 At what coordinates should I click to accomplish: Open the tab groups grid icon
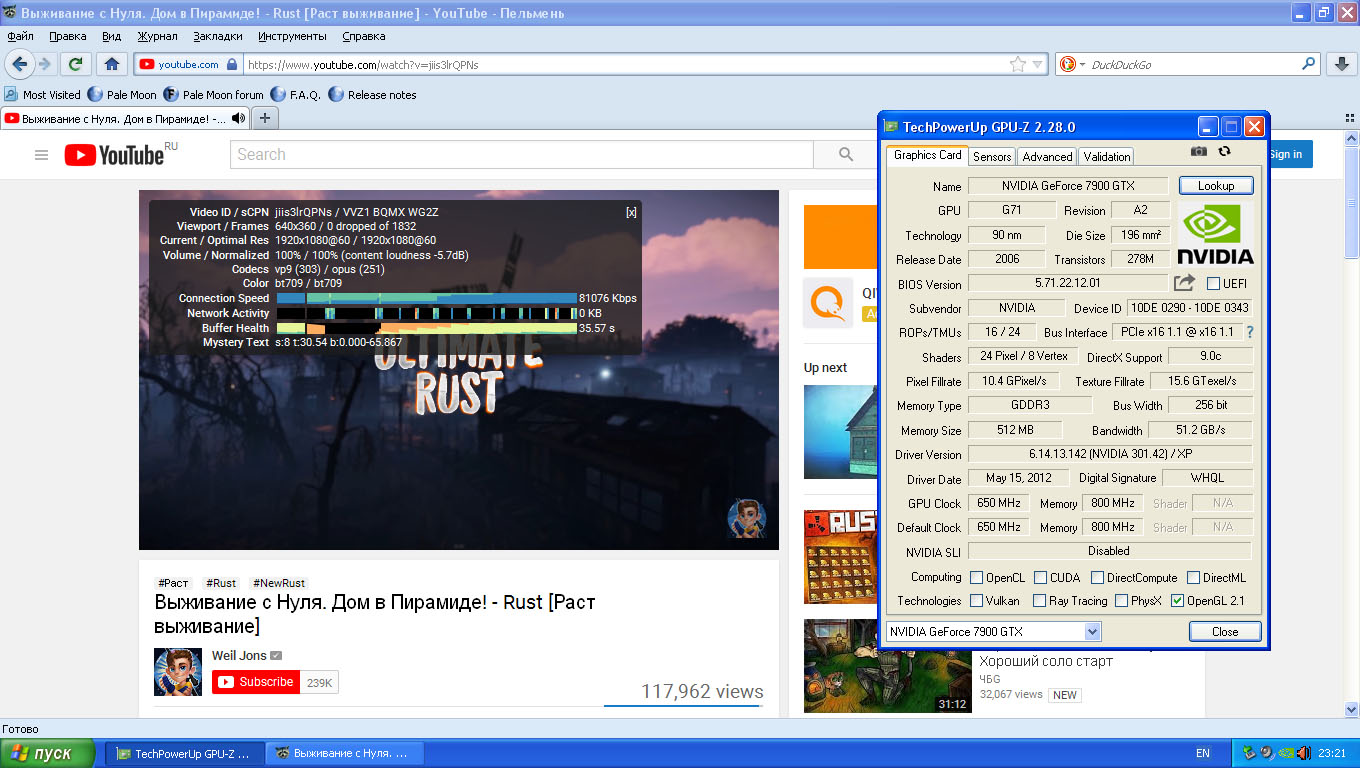click(1350, 118)
